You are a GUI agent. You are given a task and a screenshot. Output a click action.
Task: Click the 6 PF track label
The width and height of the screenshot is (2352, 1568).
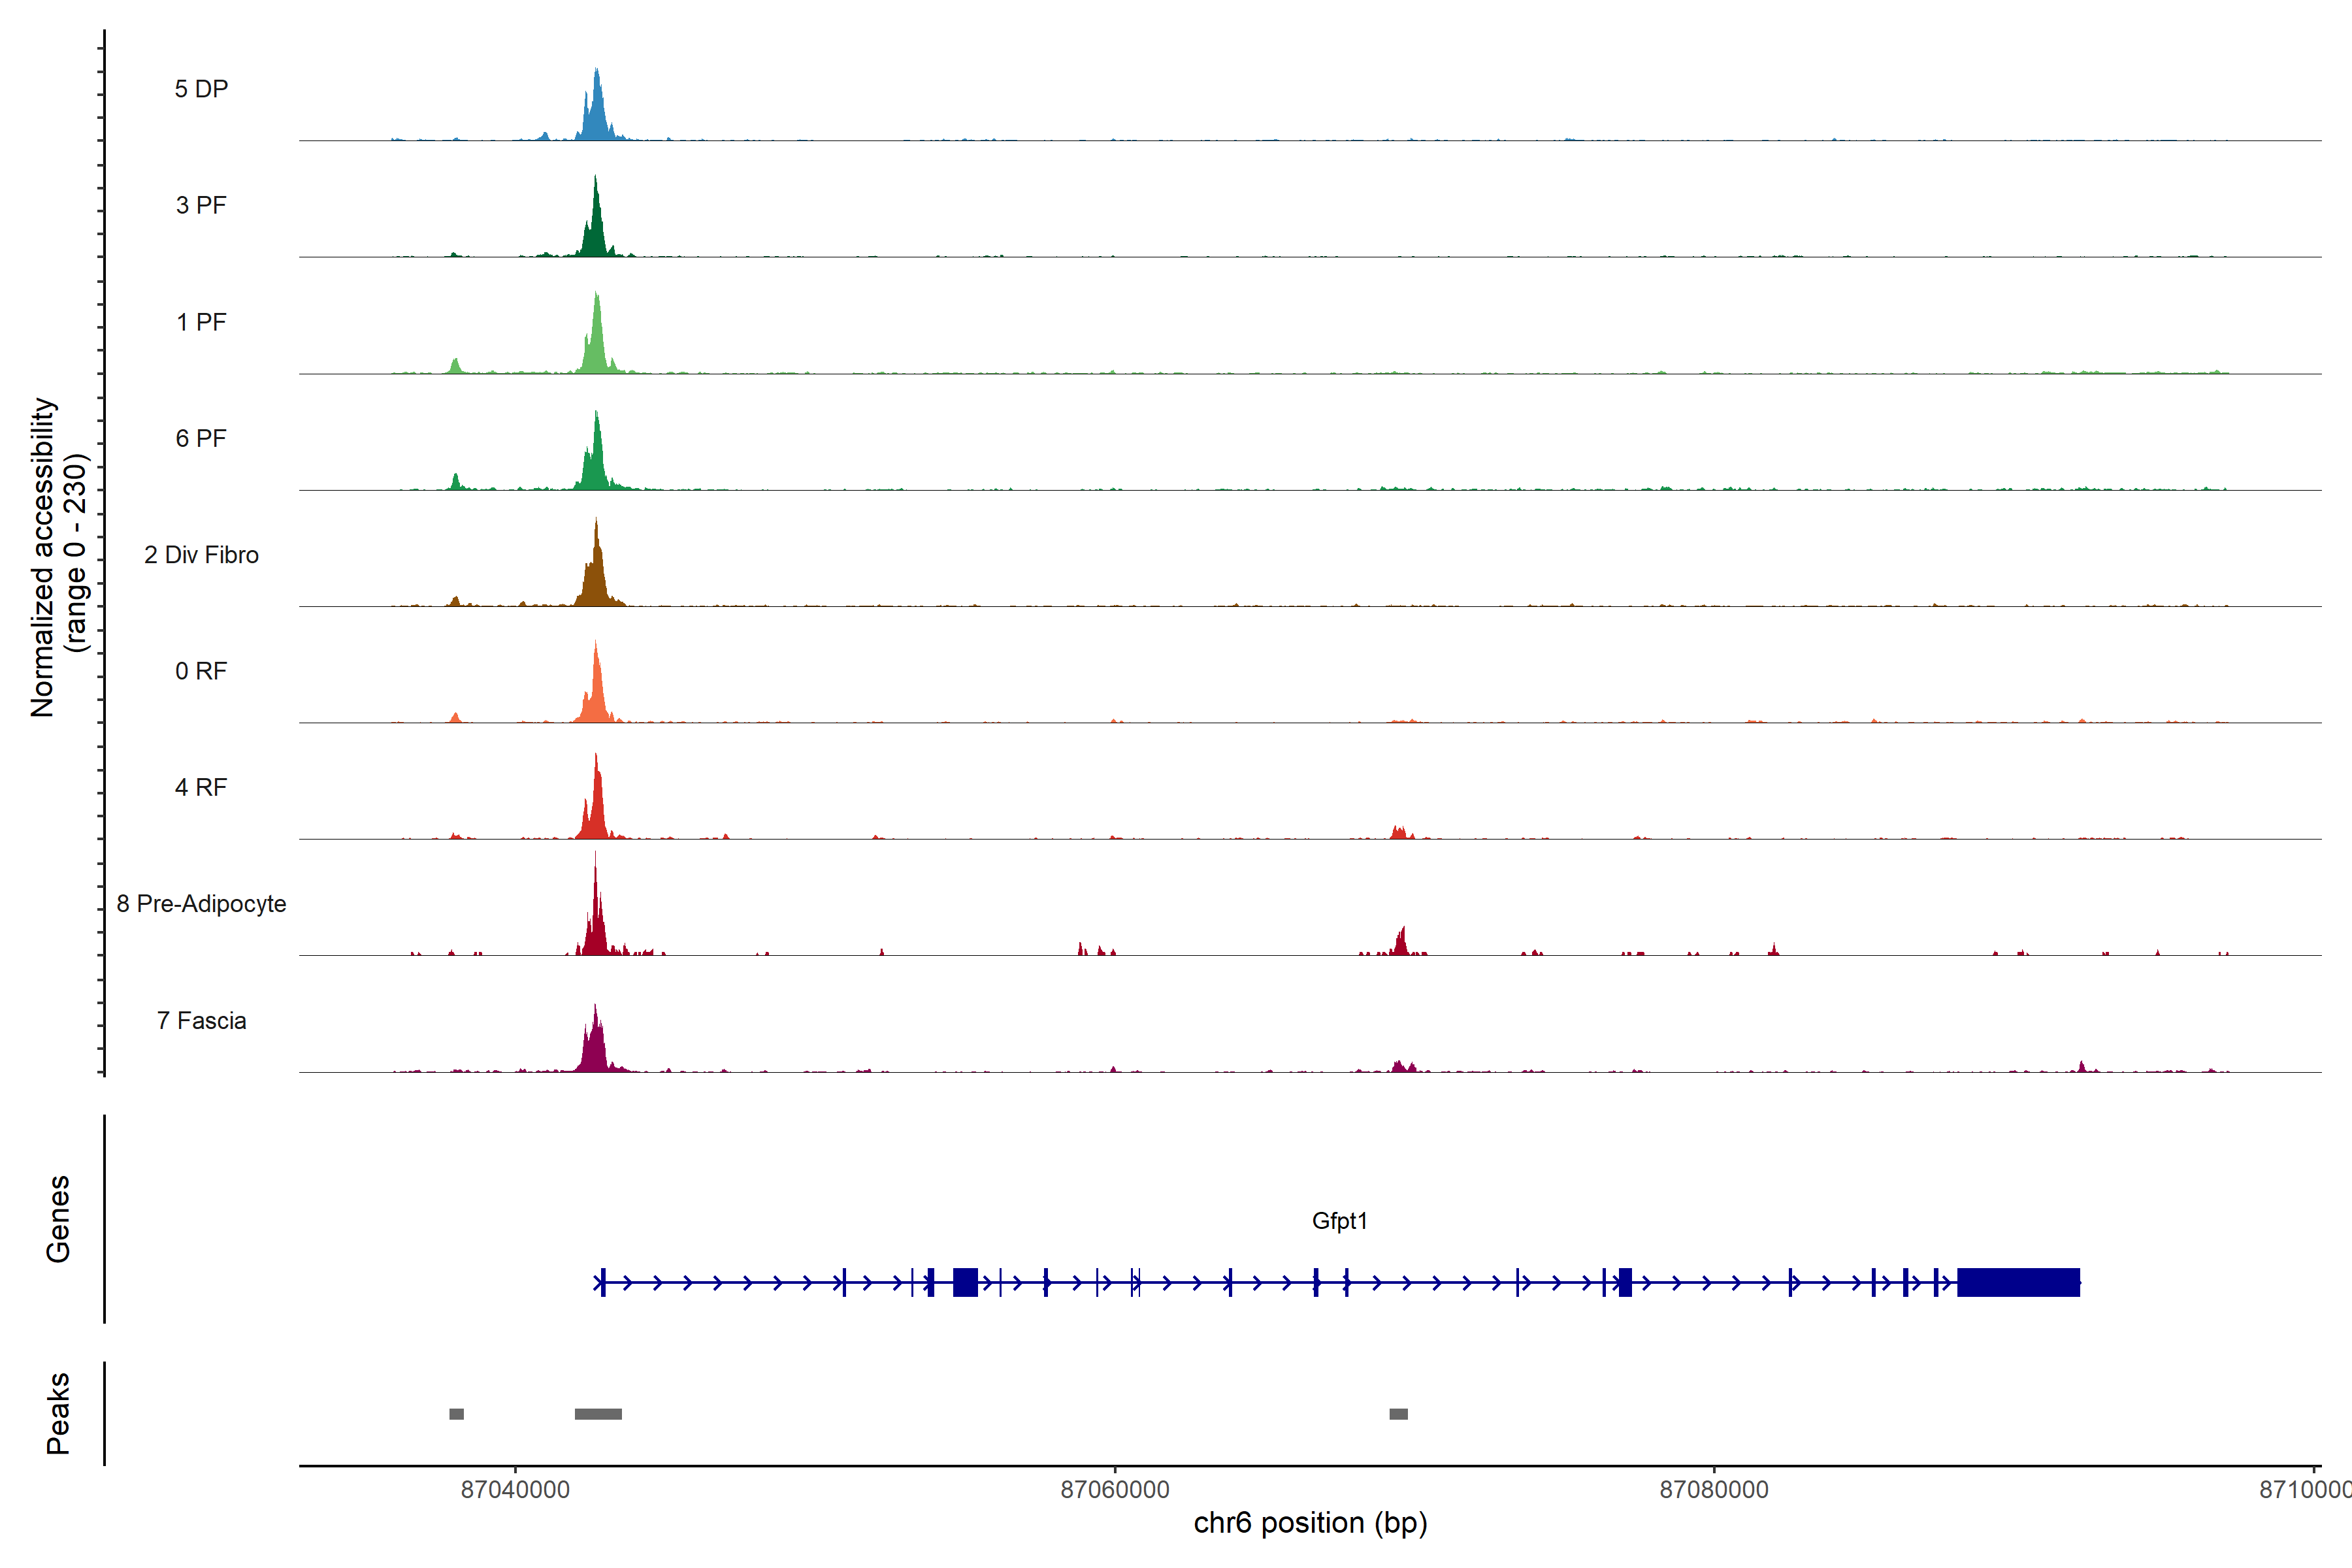[201, 438]
